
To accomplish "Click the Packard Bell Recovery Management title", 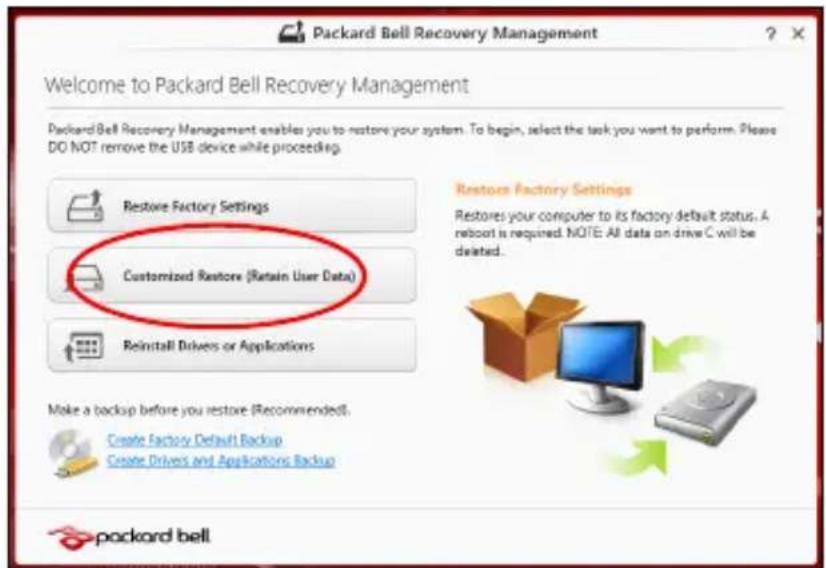I will pyautogui.click(x=455, y=33).
